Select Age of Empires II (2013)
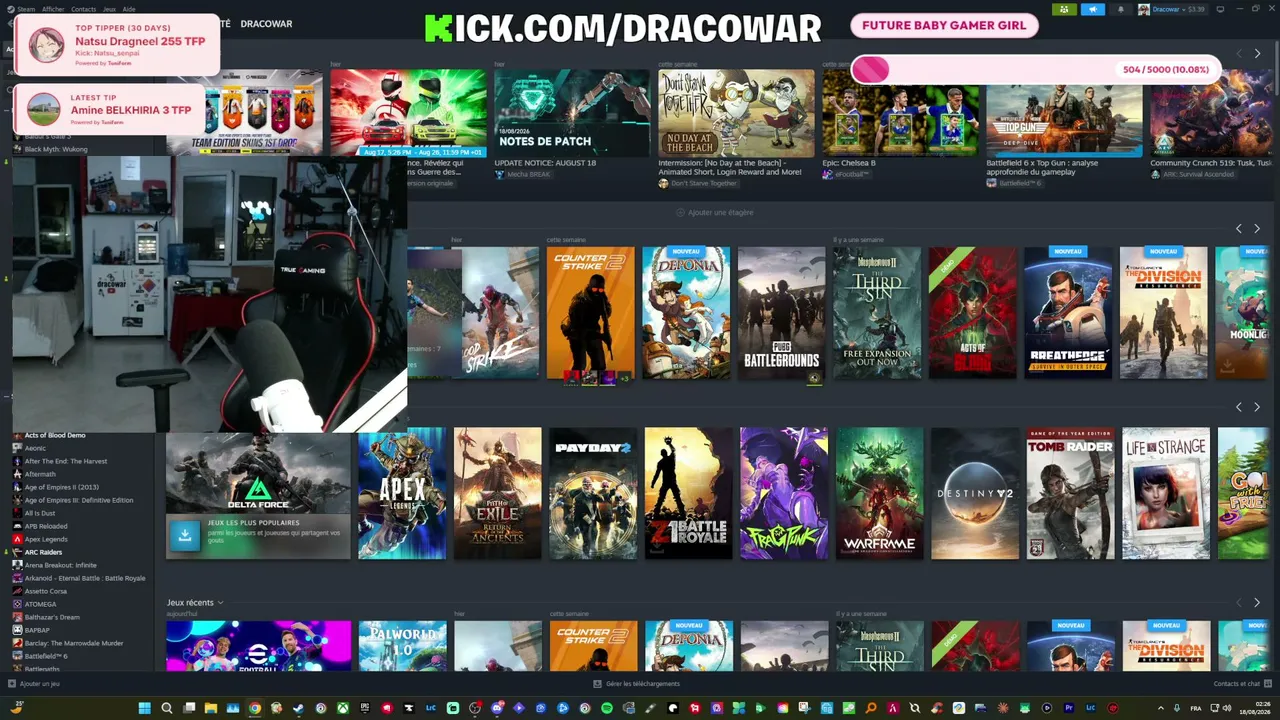This screenshot has width=1280, height=720. [62, 487]
